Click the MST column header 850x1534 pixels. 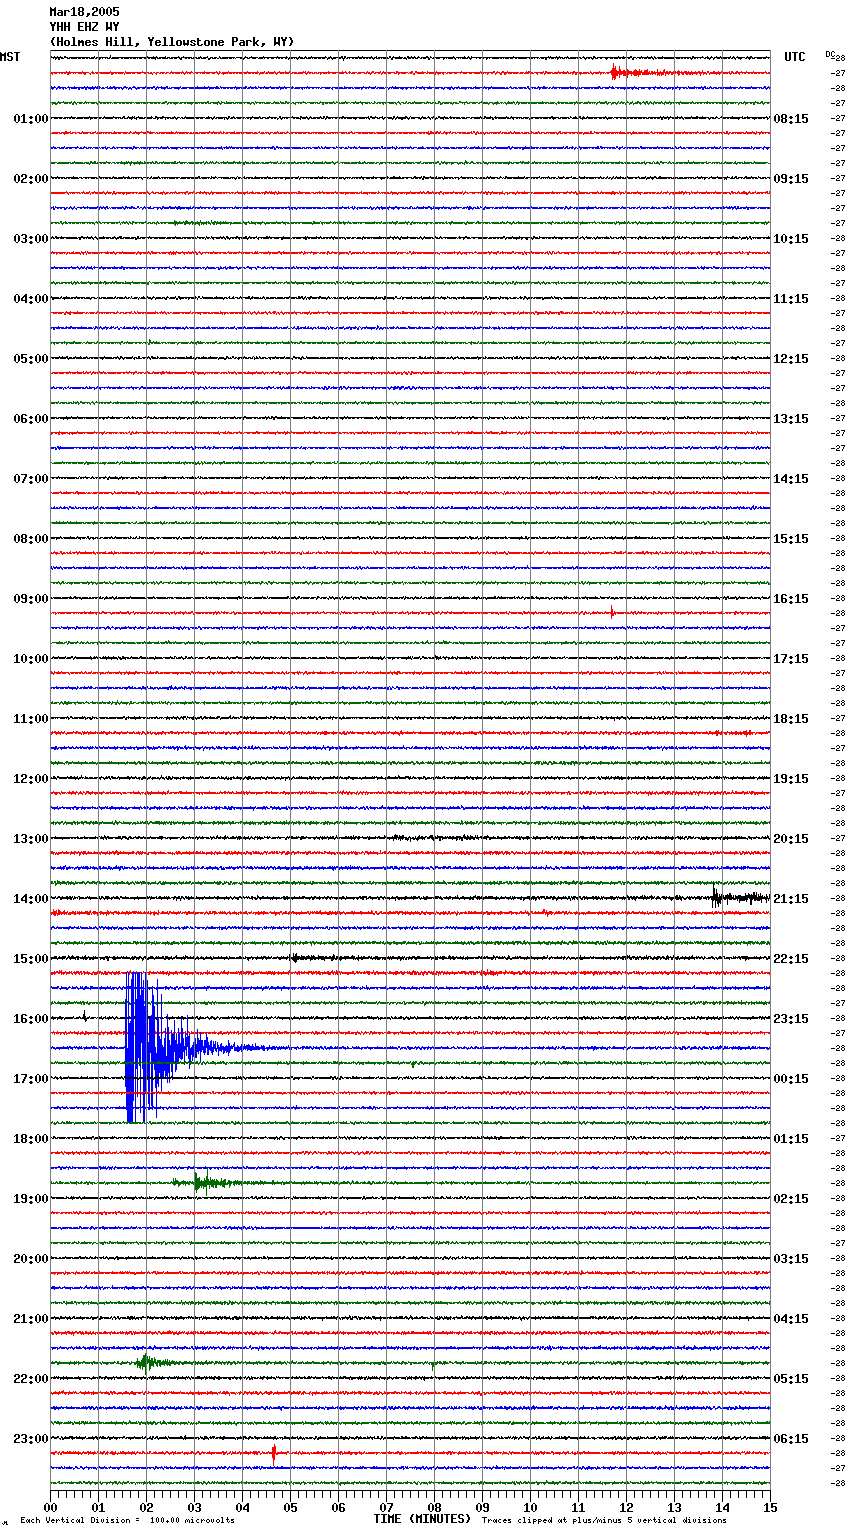pos(10,57)
